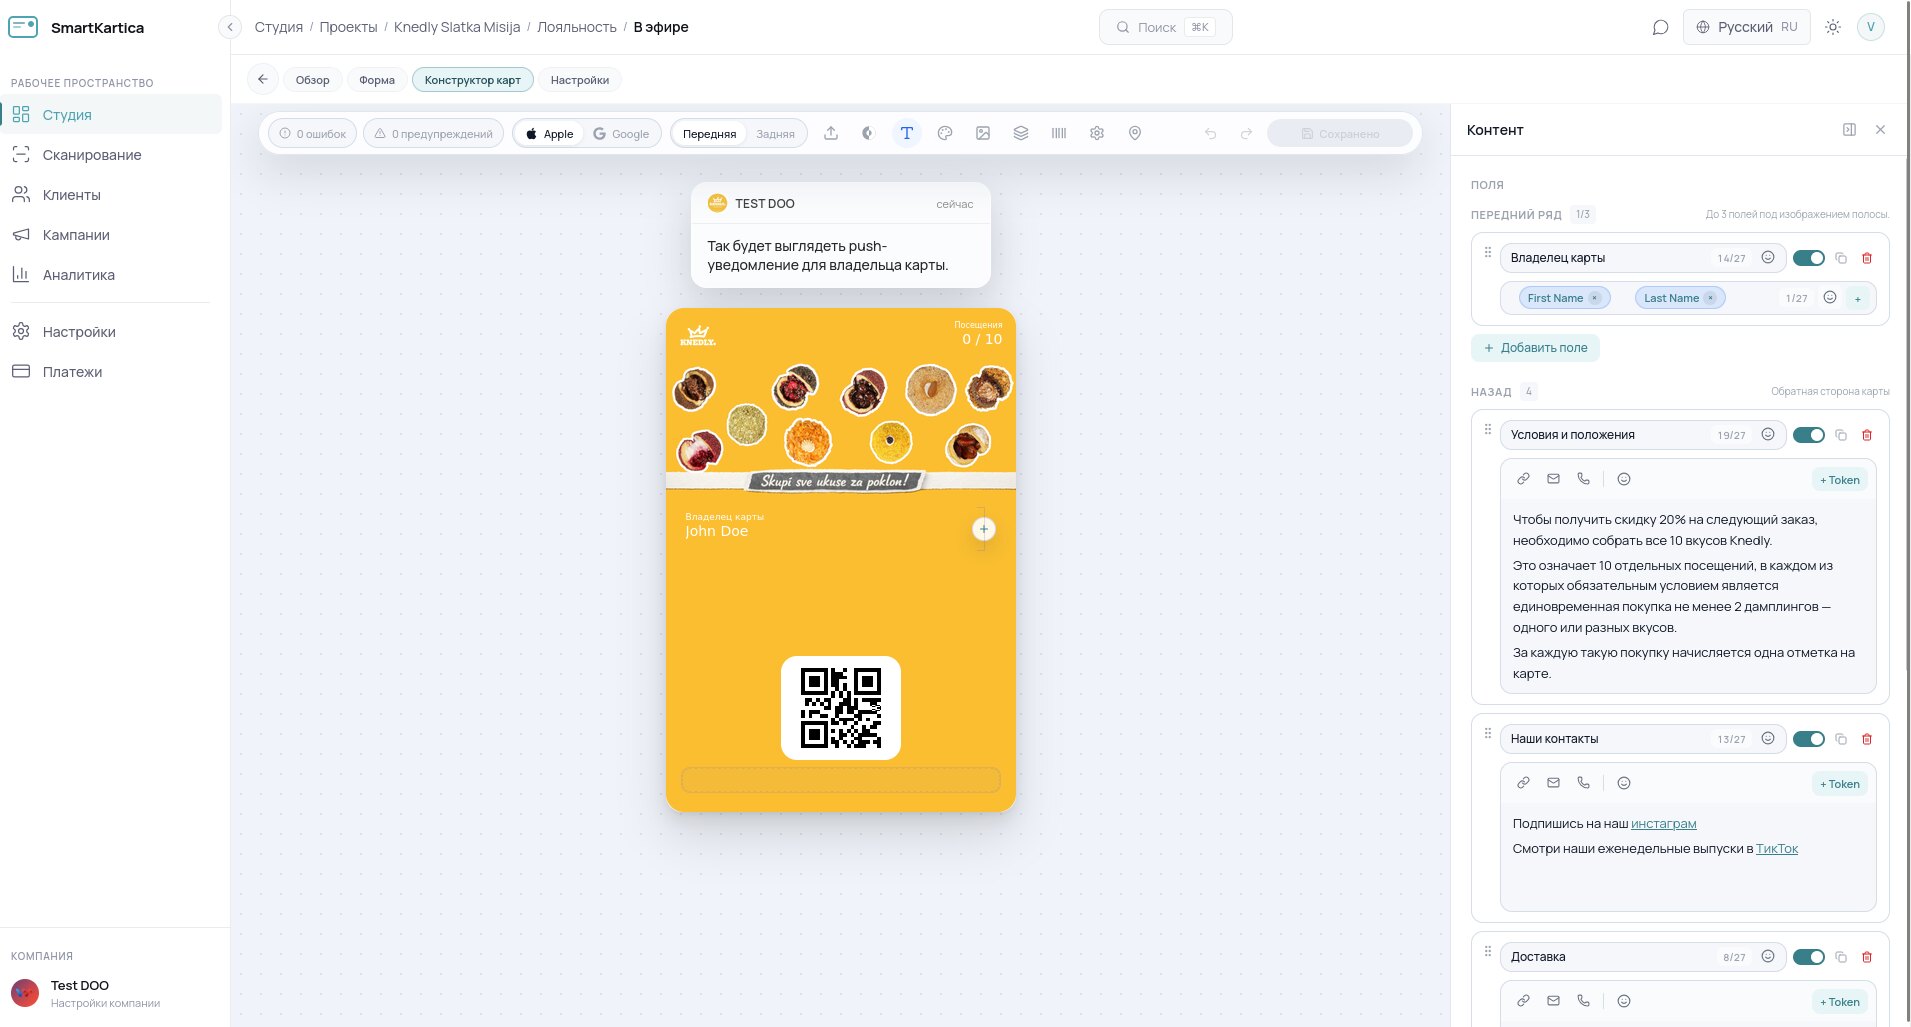Click + Token in Условия и положения editor
This screenshot has height=1027, width=1911.
1840,480
